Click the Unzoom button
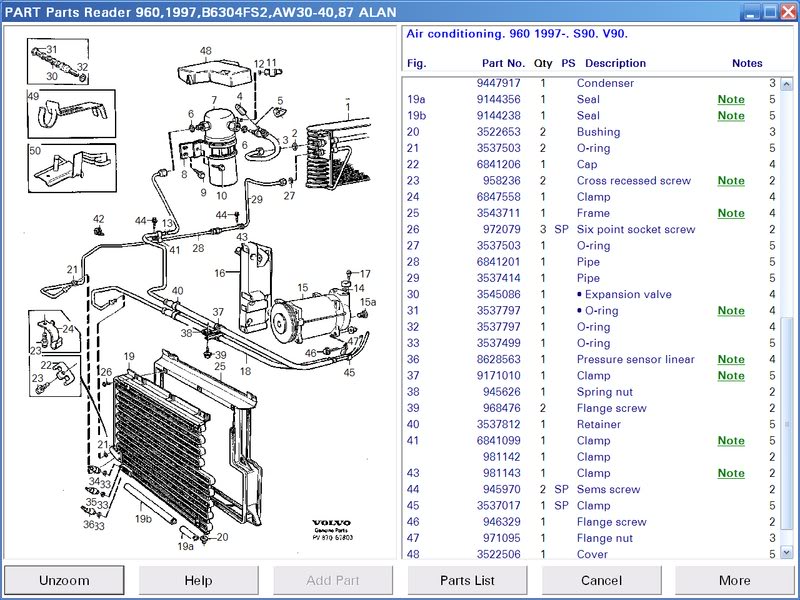The width and height of the screenshot is (800, 600). (x=65, y=580)
